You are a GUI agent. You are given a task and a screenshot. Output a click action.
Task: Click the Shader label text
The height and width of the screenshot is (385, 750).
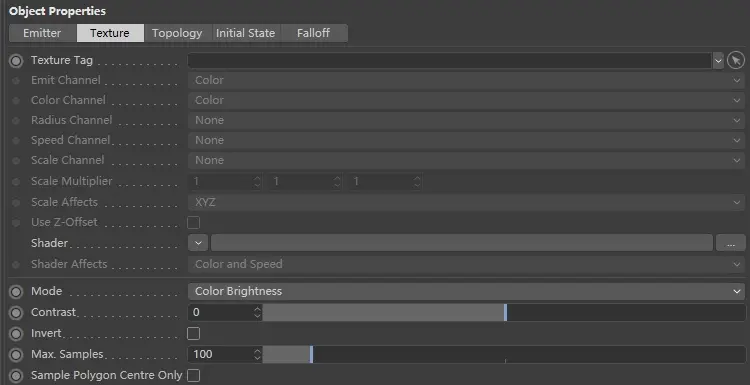point(49,243)
